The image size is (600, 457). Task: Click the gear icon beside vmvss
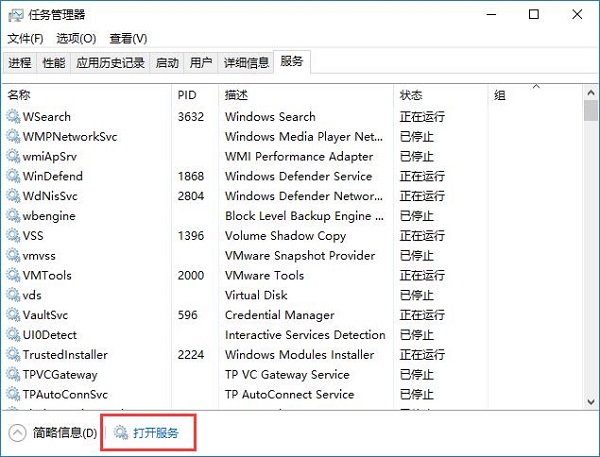tap(13, 255)
